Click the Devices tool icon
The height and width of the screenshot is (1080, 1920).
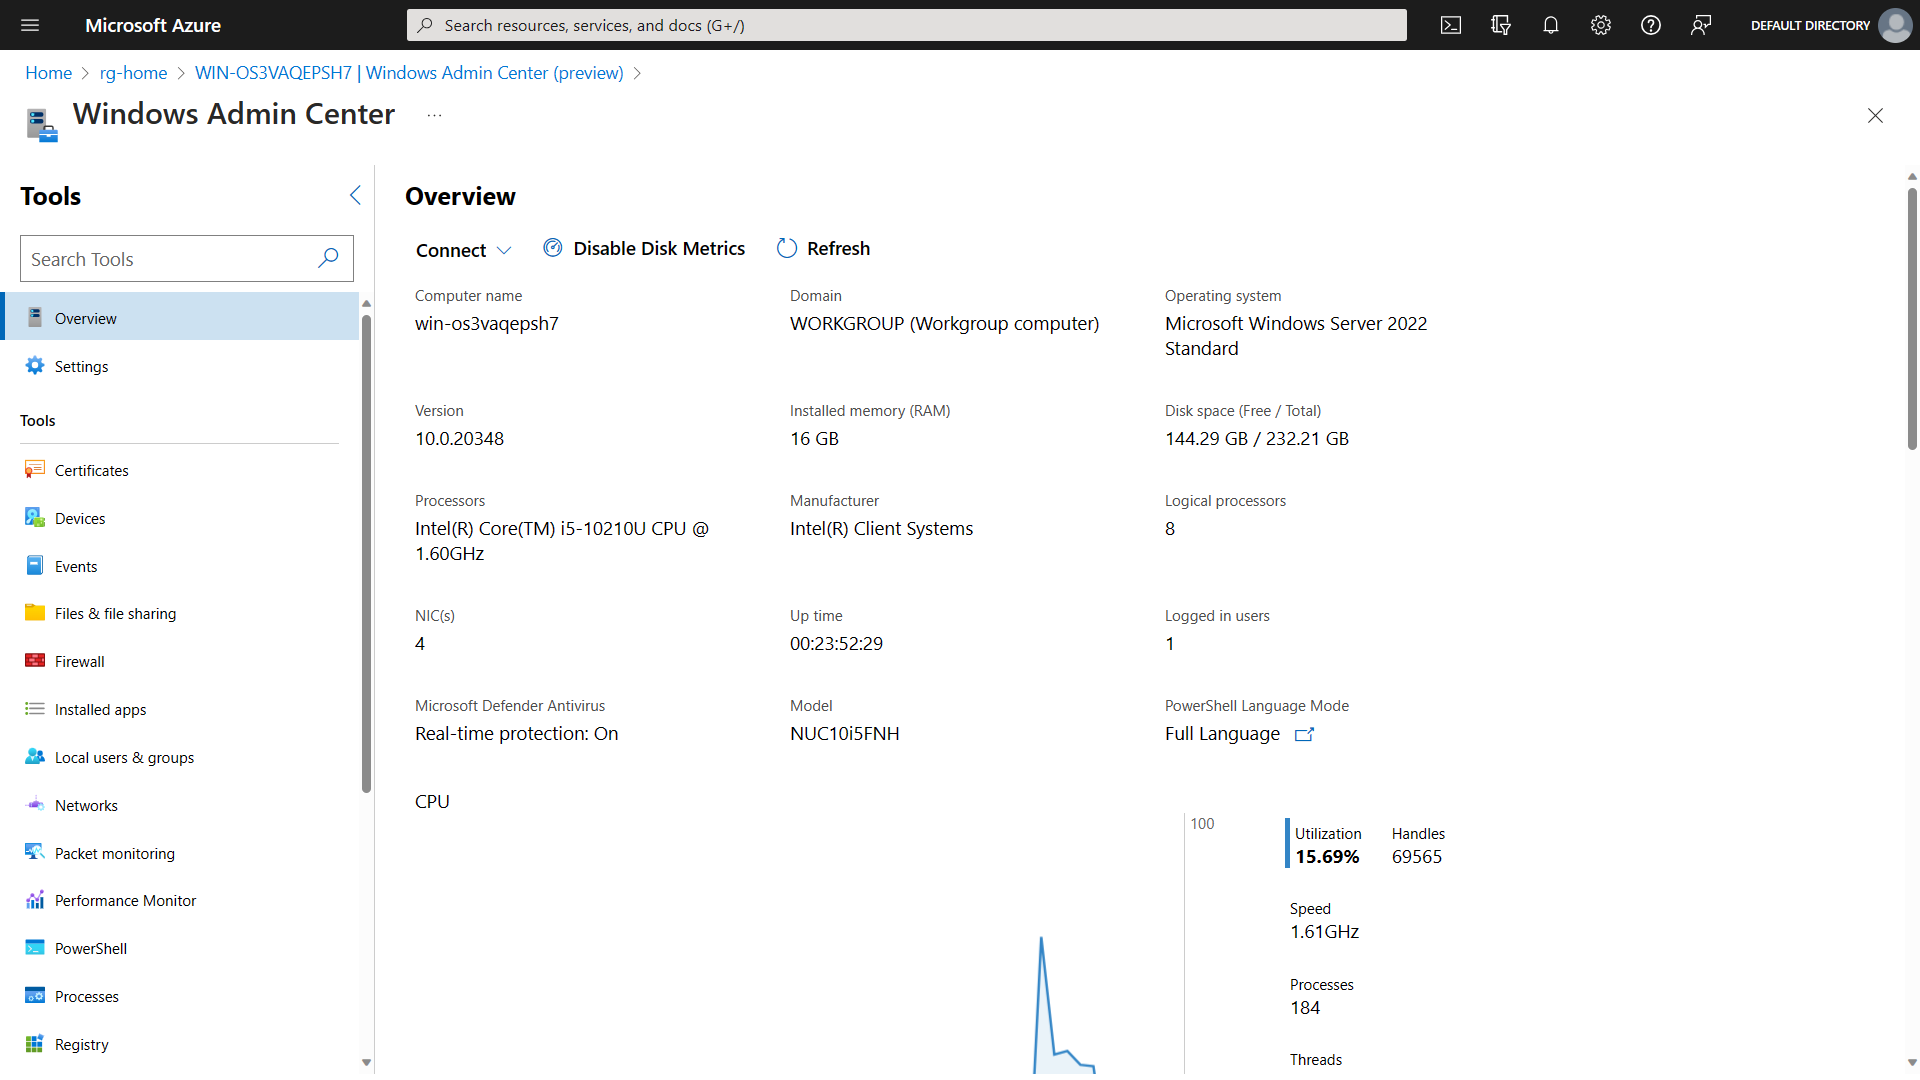pos(35,518)
